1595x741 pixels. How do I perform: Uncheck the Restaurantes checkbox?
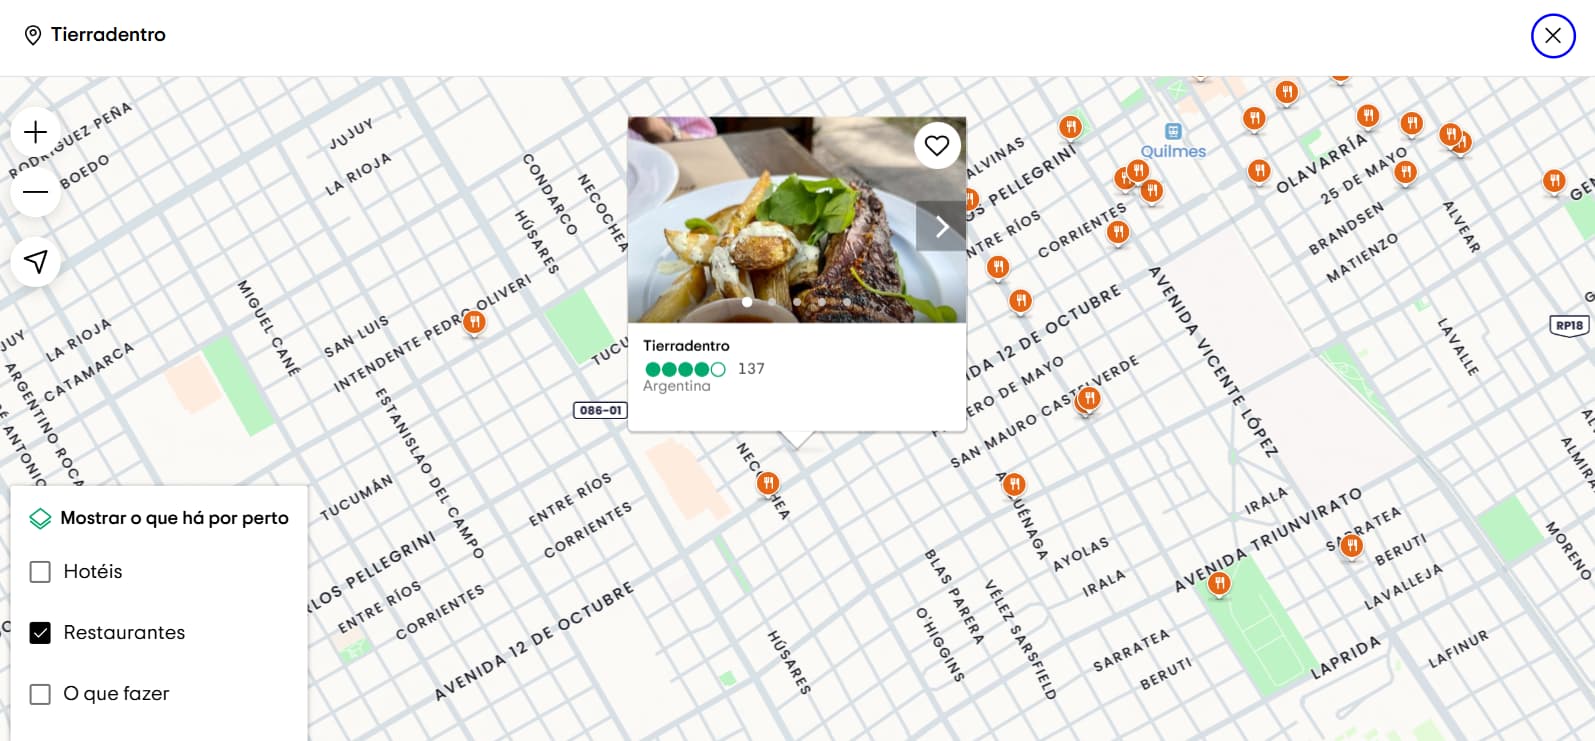pyautogui.click(x=40, y=633)
